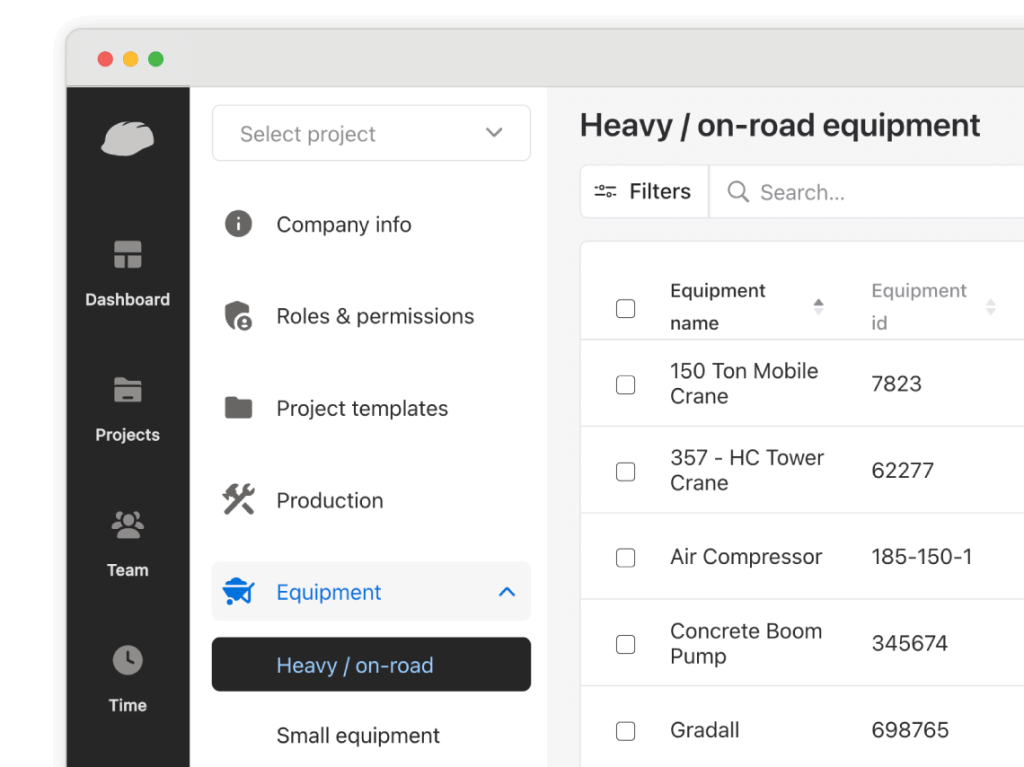Open the Team section icon
Image resolution: width=1024 pixels, height=767 pixels.
coord(127,524)
